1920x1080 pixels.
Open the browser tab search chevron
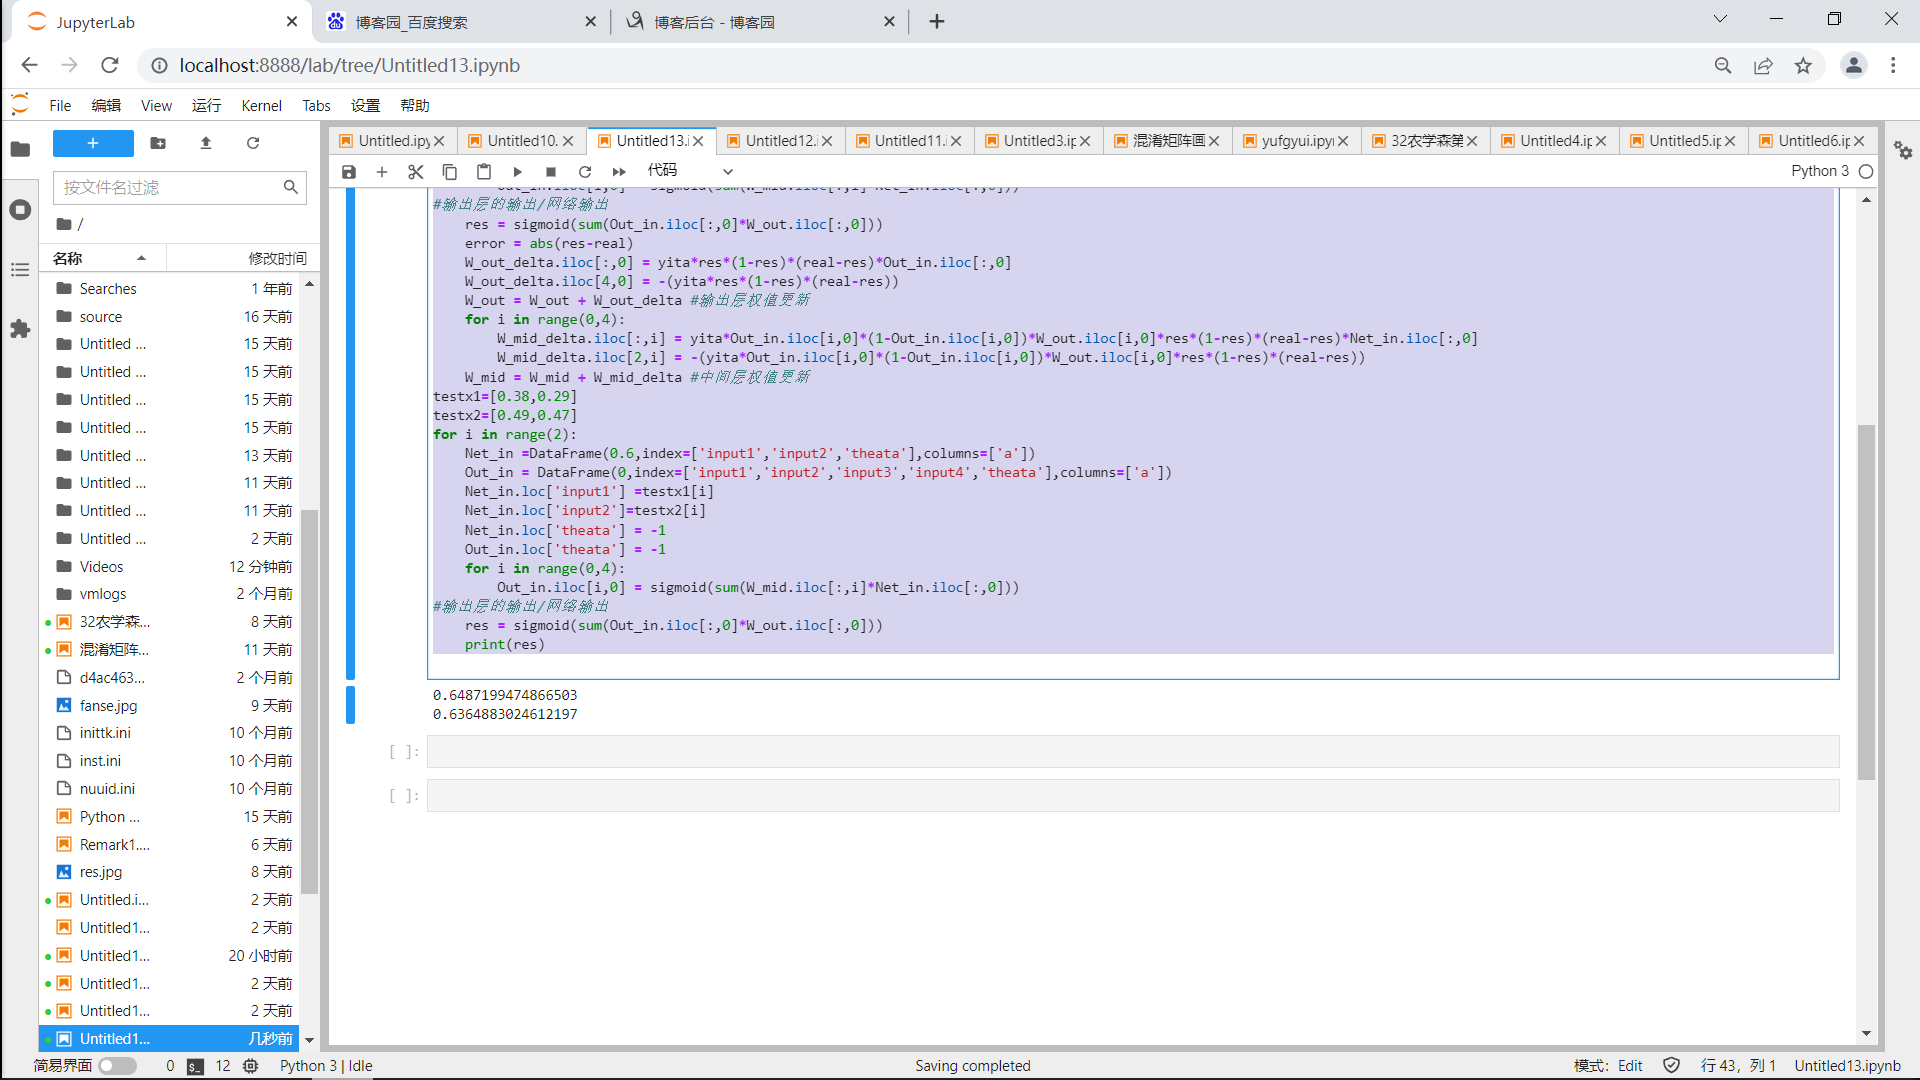pos(1720,19)
